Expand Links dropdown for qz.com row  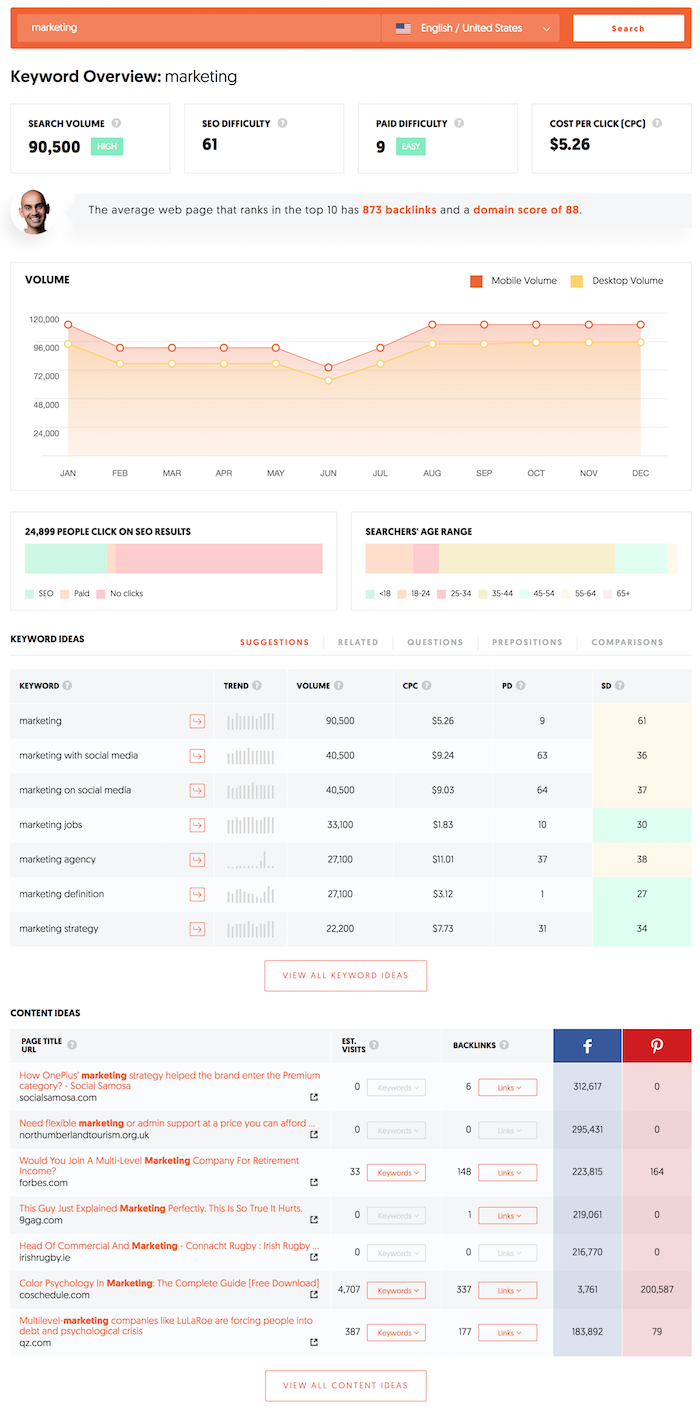[x=507, y=1333]
